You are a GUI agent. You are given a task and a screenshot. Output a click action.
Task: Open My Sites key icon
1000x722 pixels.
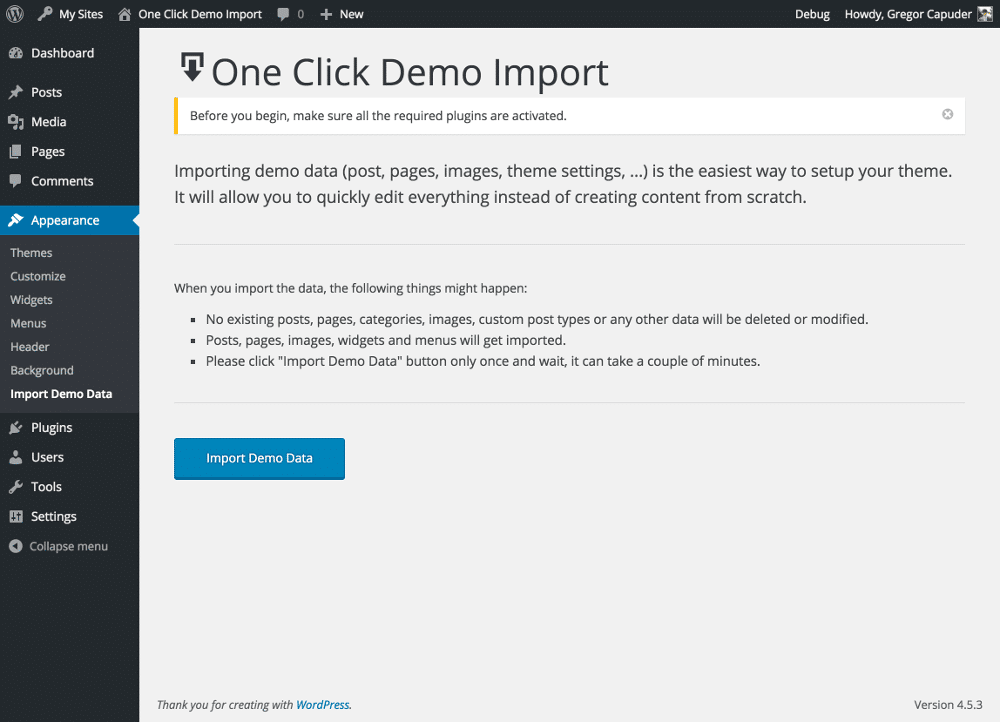click(x=45, y=13)
